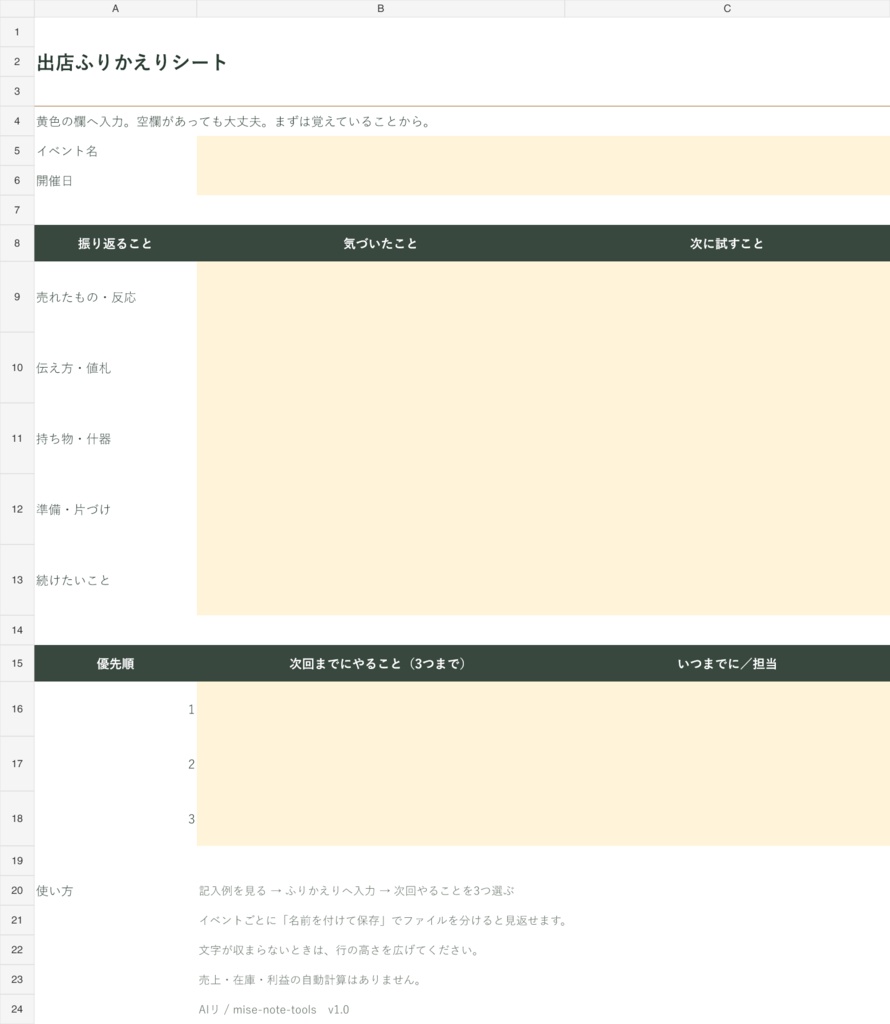Click 次に試すこと cell for 売れたもの・反応
Viewport: 890px width, 1024px height.
click(x=727, y=297)
